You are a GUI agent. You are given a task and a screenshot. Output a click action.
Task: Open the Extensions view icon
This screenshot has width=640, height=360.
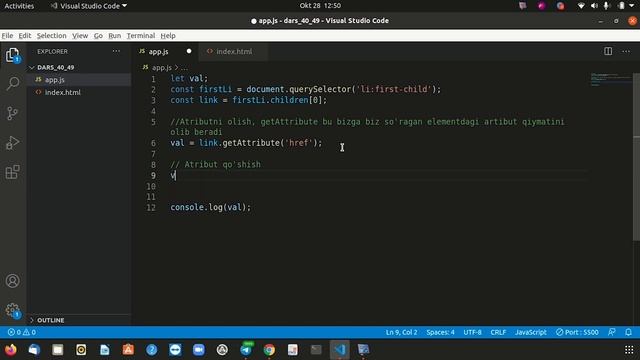pyautogui.click(x=13, y=172)
